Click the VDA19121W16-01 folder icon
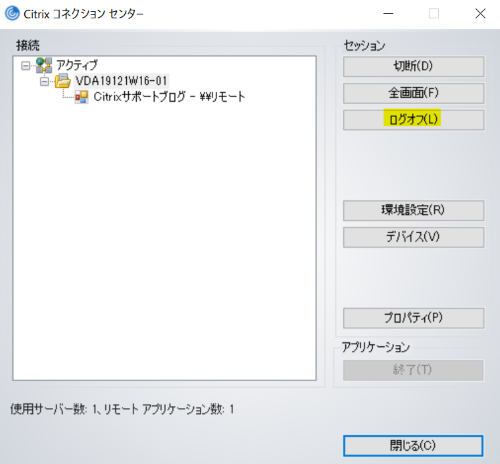Viewport: 500px width, 464px height. pos(63,81)
